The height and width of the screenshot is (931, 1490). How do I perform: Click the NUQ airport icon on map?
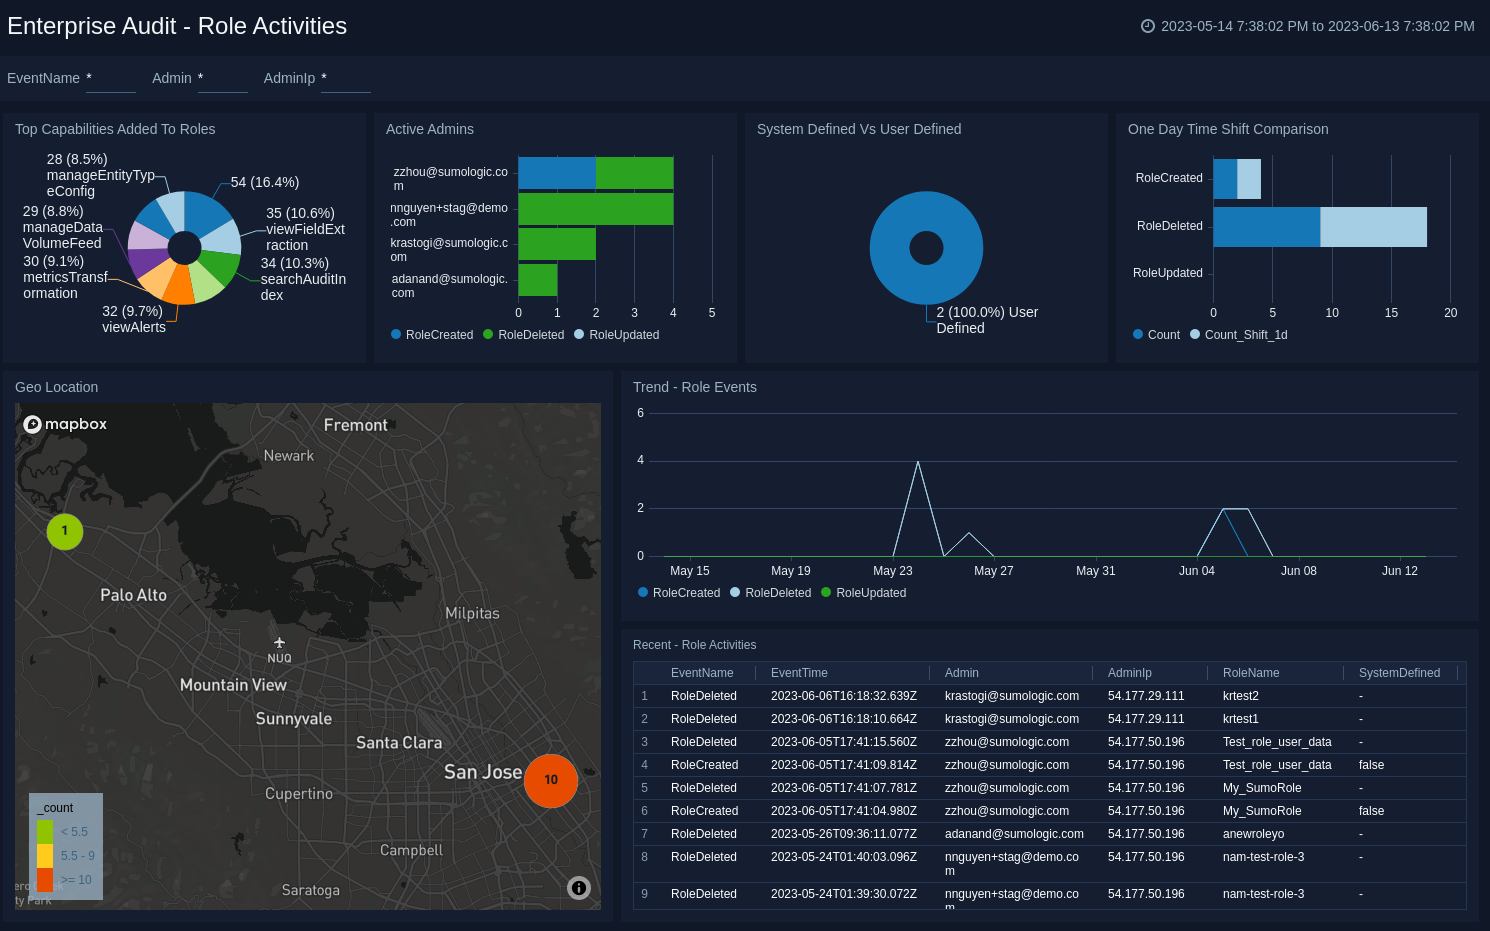279,643
